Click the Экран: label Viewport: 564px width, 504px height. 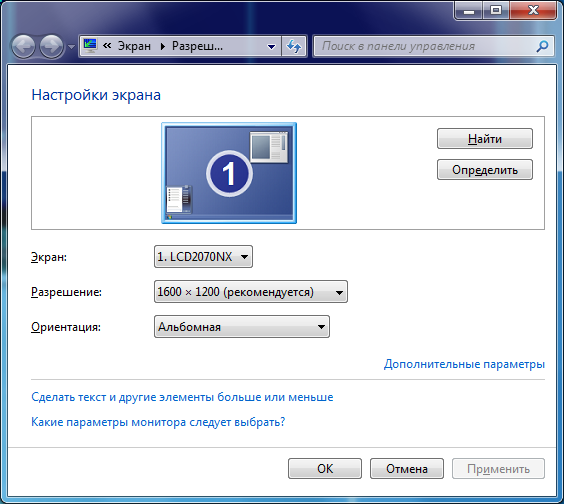(49, 257)
